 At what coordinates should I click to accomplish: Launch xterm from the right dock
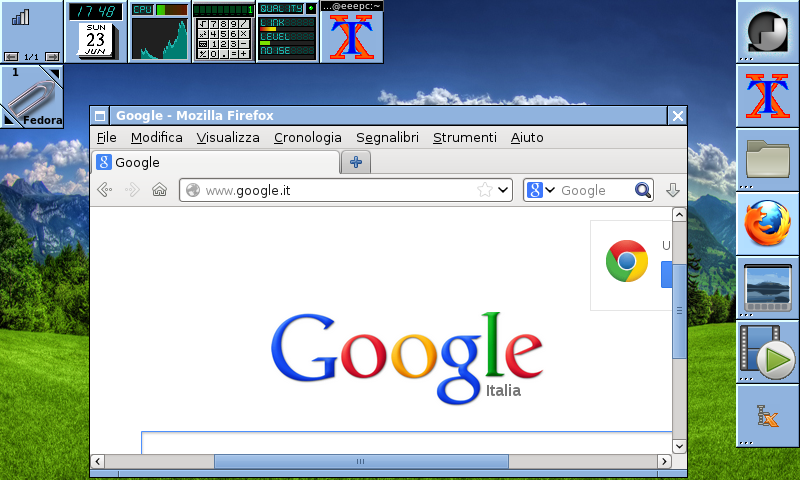(x=767, y=96)
